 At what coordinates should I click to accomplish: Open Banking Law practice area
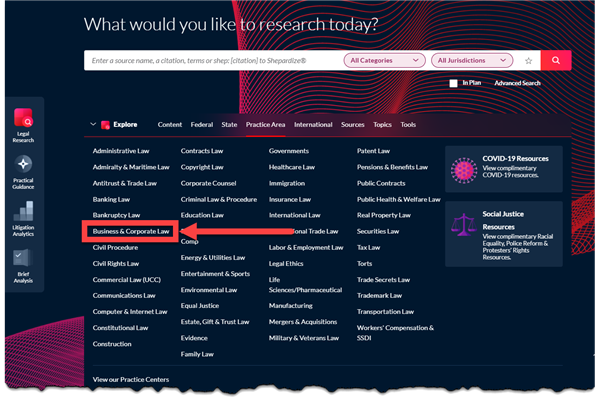click(111, 199)
